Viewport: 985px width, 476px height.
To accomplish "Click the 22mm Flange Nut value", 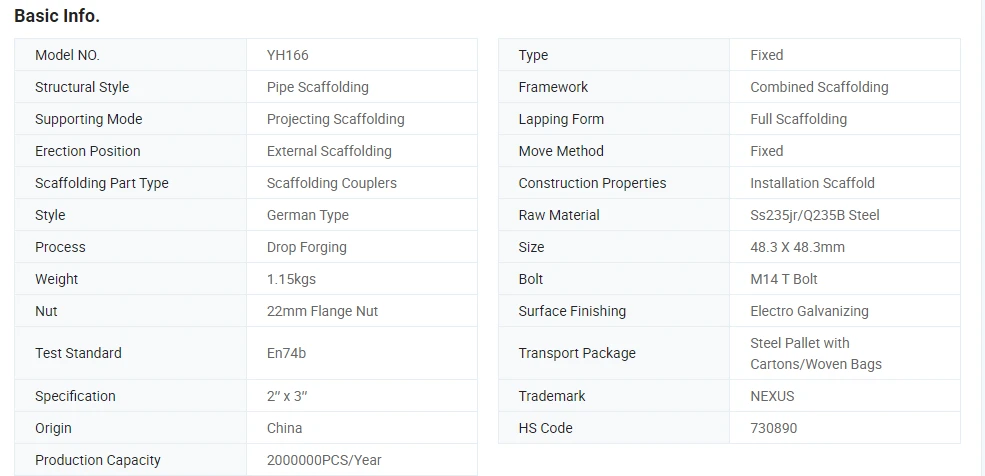I will (x=322, y=311).
